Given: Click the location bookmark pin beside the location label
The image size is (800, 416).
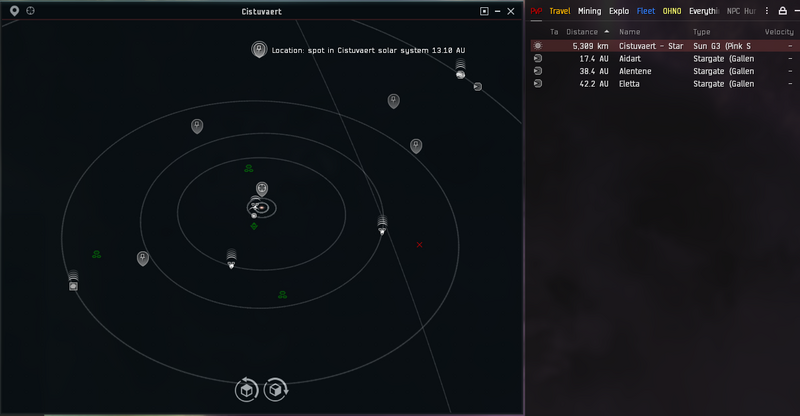Looking at the screenshot, I should 259,49.
